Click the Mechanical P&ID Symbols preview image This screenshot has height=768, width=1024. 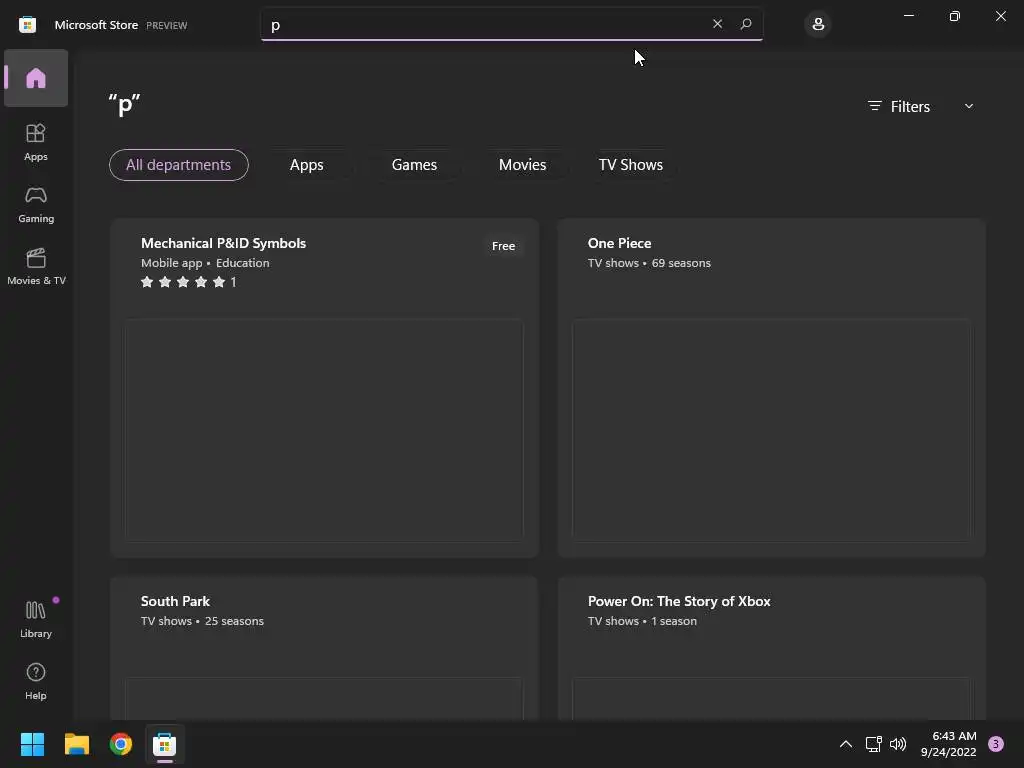(x=325, y=430)
